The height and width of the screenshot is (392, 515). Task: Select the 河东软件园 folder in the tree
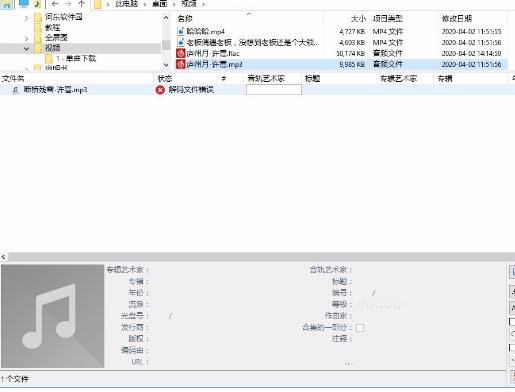63,17
